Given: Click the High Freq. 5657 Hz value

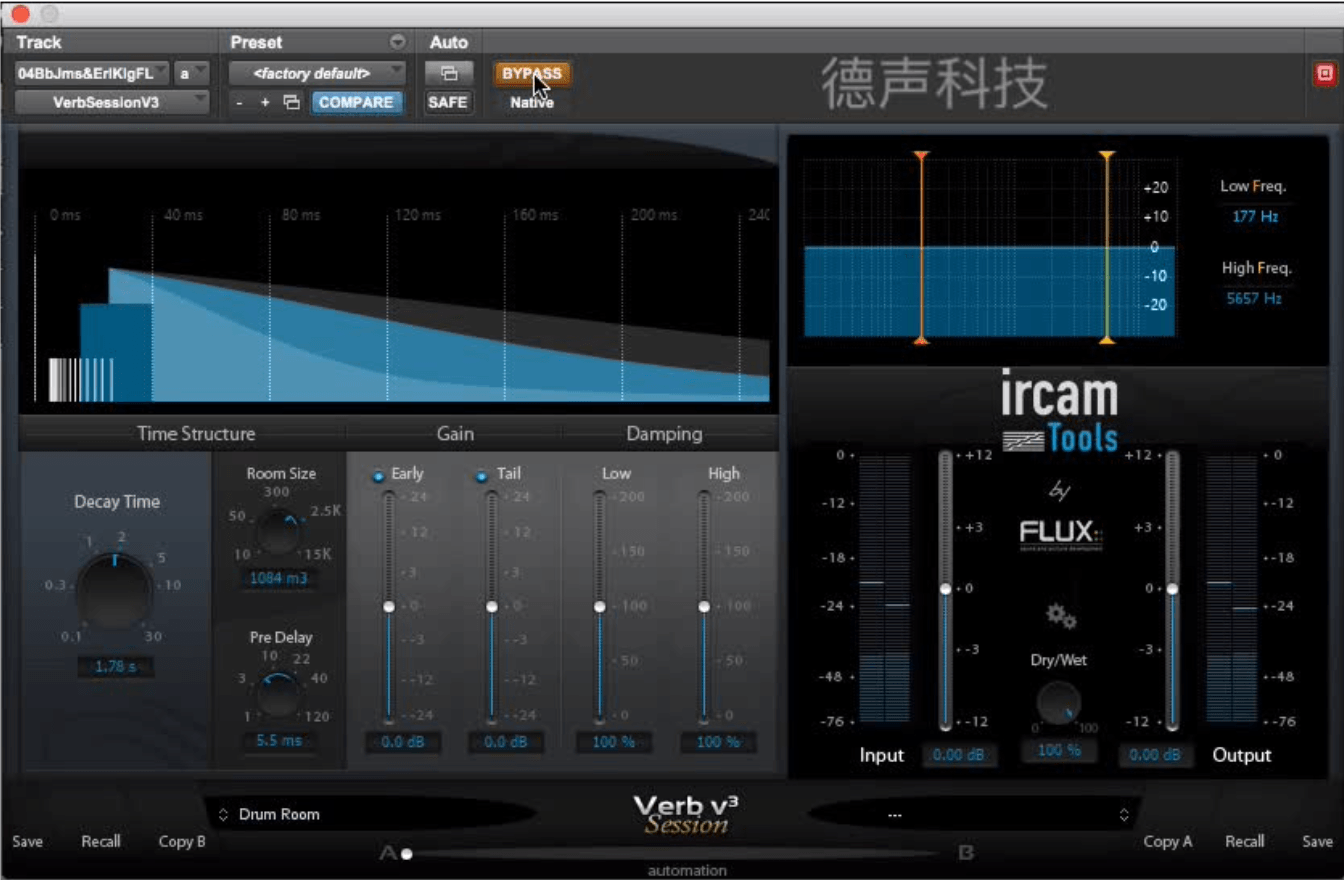Looking at the screenshot, I should (1255, 297).
